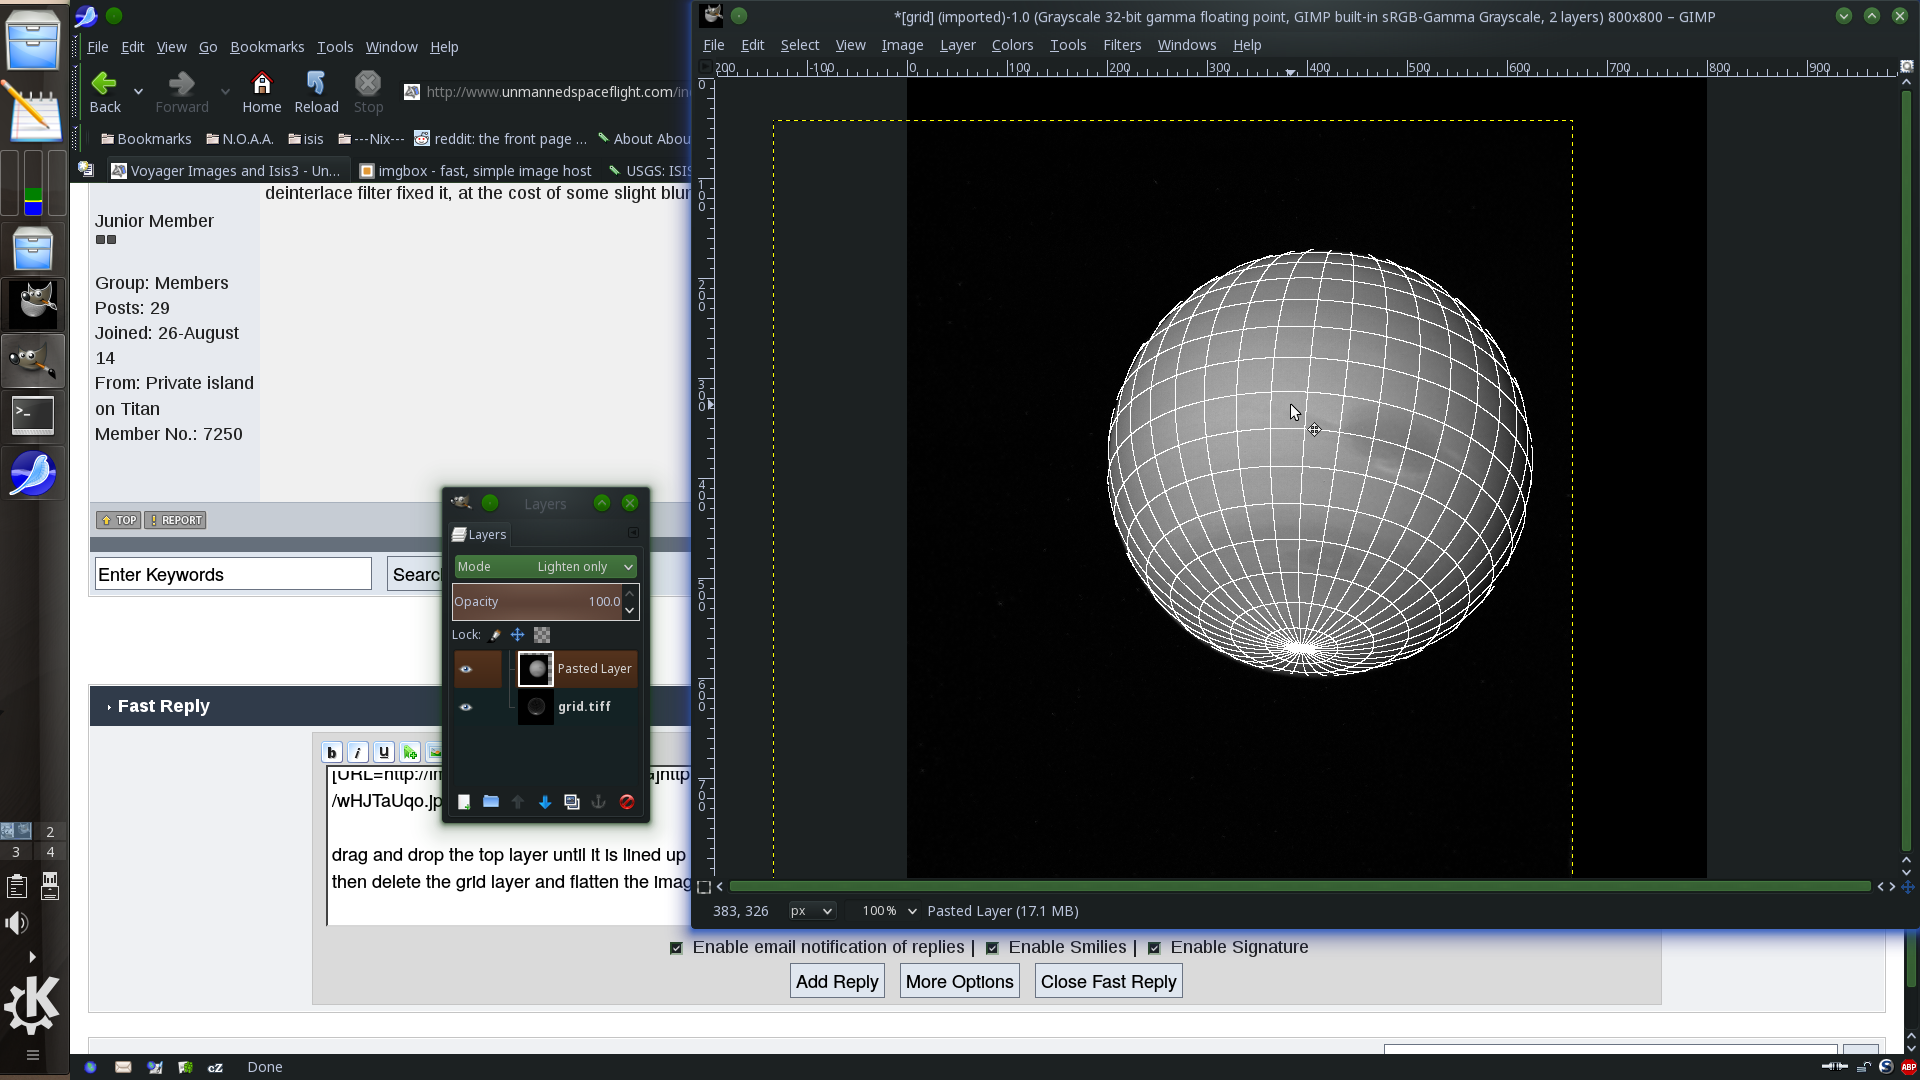Switch to virtual desktop 2
Image resolution: width=1920 pixels, height=1080 pixels.
coord(50,832)
